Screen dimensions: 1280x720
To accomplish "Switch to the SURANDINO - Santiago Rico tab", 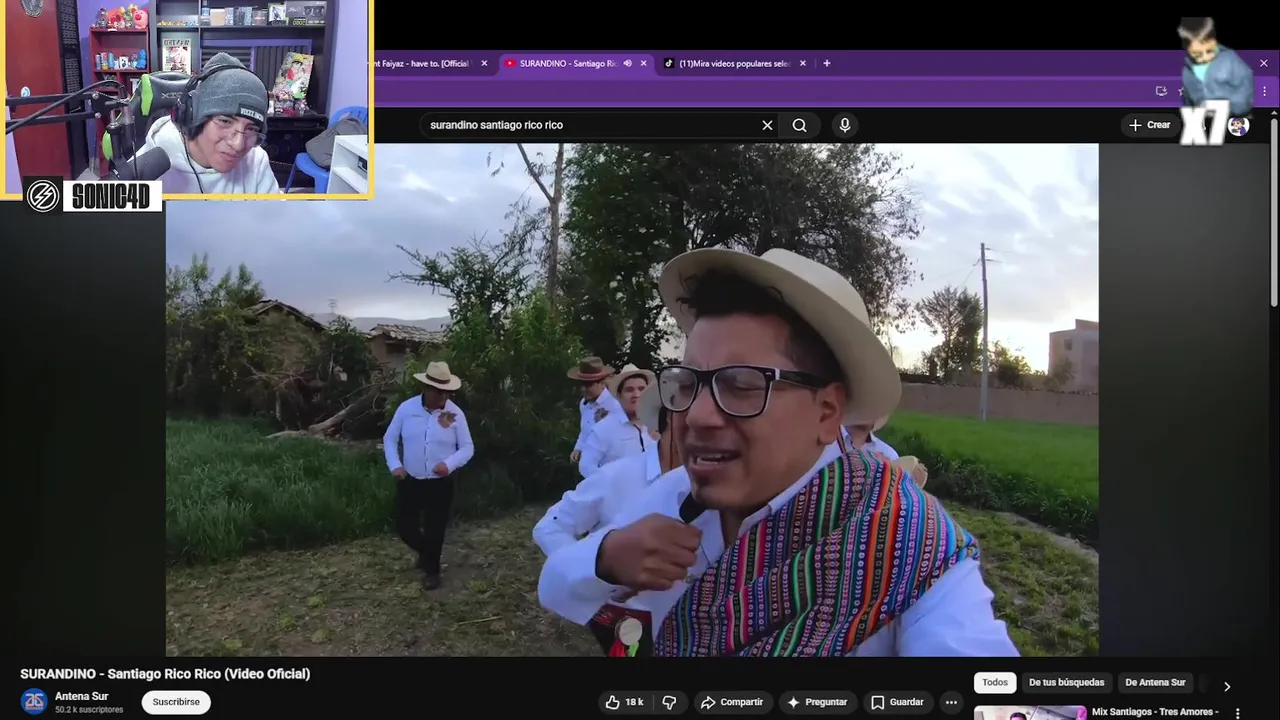I will point(566,63).
